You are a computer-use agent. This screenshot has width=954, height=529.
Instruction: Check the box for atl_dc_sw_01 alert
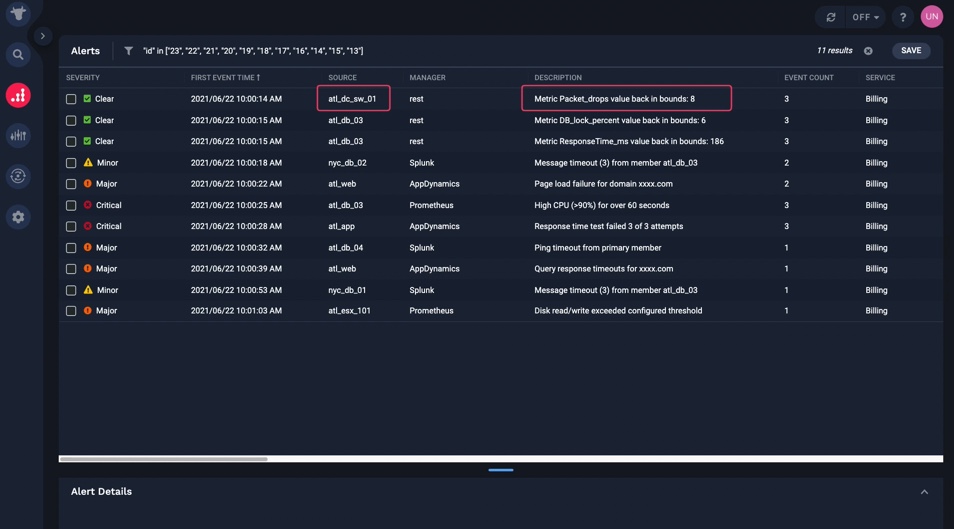point(71,99)
